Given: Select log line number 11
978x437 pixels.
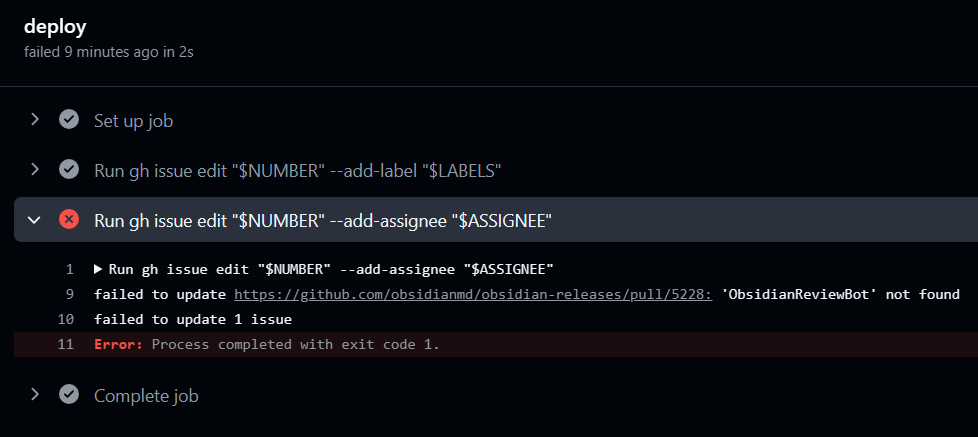Looking at the screenshot, I should coord(66,344).
